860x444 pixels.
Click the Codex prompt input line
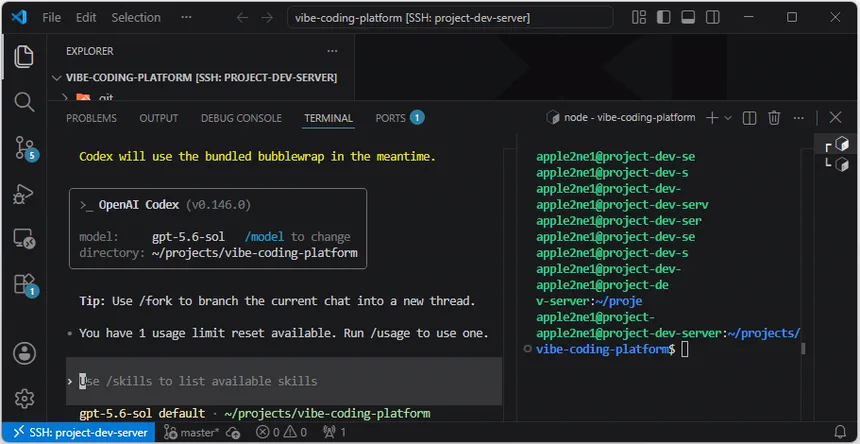click(284, 381)
